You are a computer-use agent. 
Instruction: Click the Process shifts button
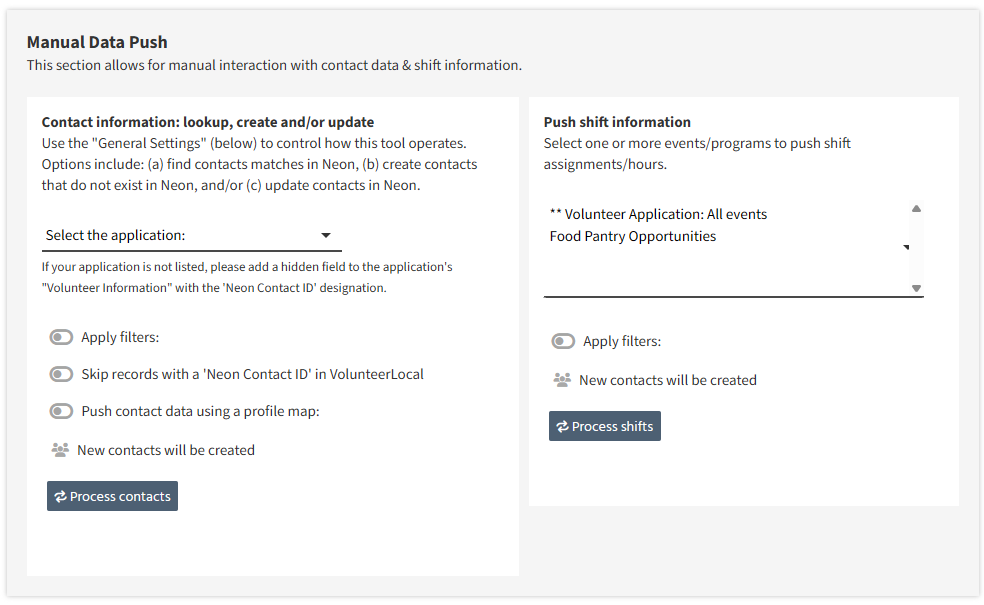pos(605,427)
